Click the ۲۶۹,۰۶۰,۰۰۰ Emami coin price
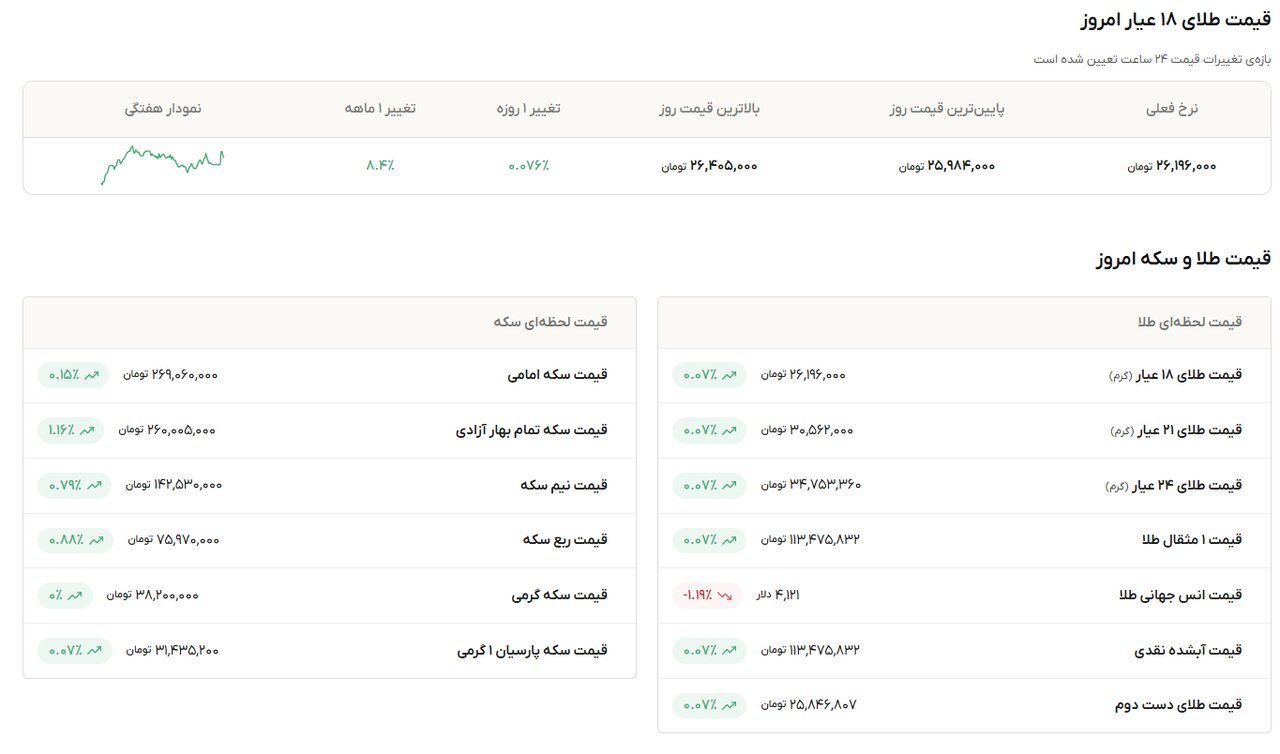 tap(185, 375)
